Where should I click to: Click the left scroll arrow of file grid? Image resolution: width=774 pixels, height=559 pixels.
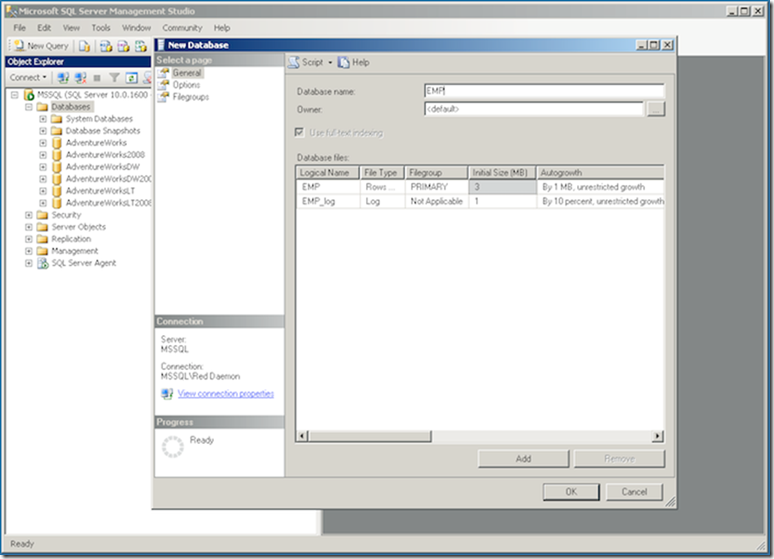(x=303, y=436)
